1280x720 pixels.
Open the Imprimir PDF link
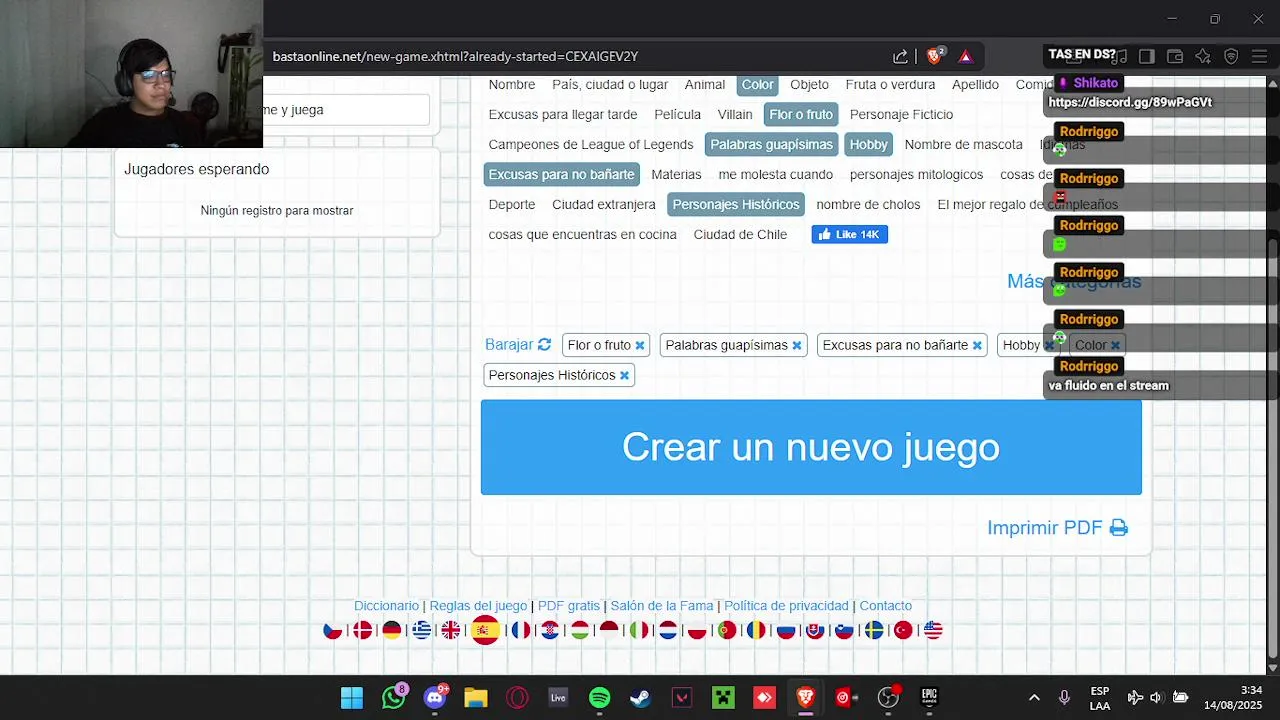point(1045,528)
